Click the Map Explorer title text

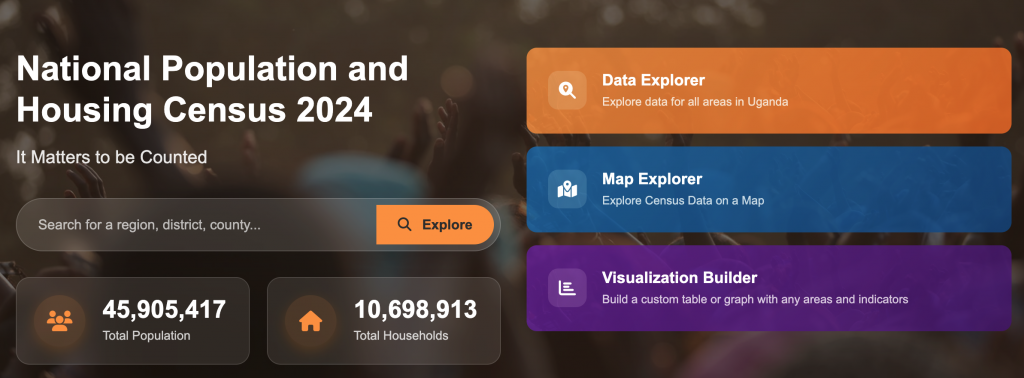pos(652,179)
